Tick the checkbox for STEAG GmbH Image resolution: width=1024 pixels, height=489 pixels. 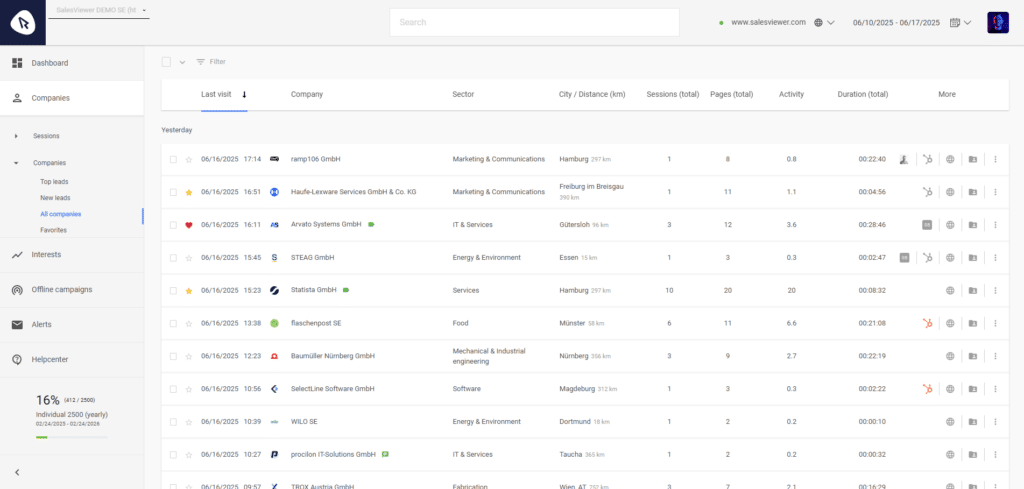tap(173, 257)
